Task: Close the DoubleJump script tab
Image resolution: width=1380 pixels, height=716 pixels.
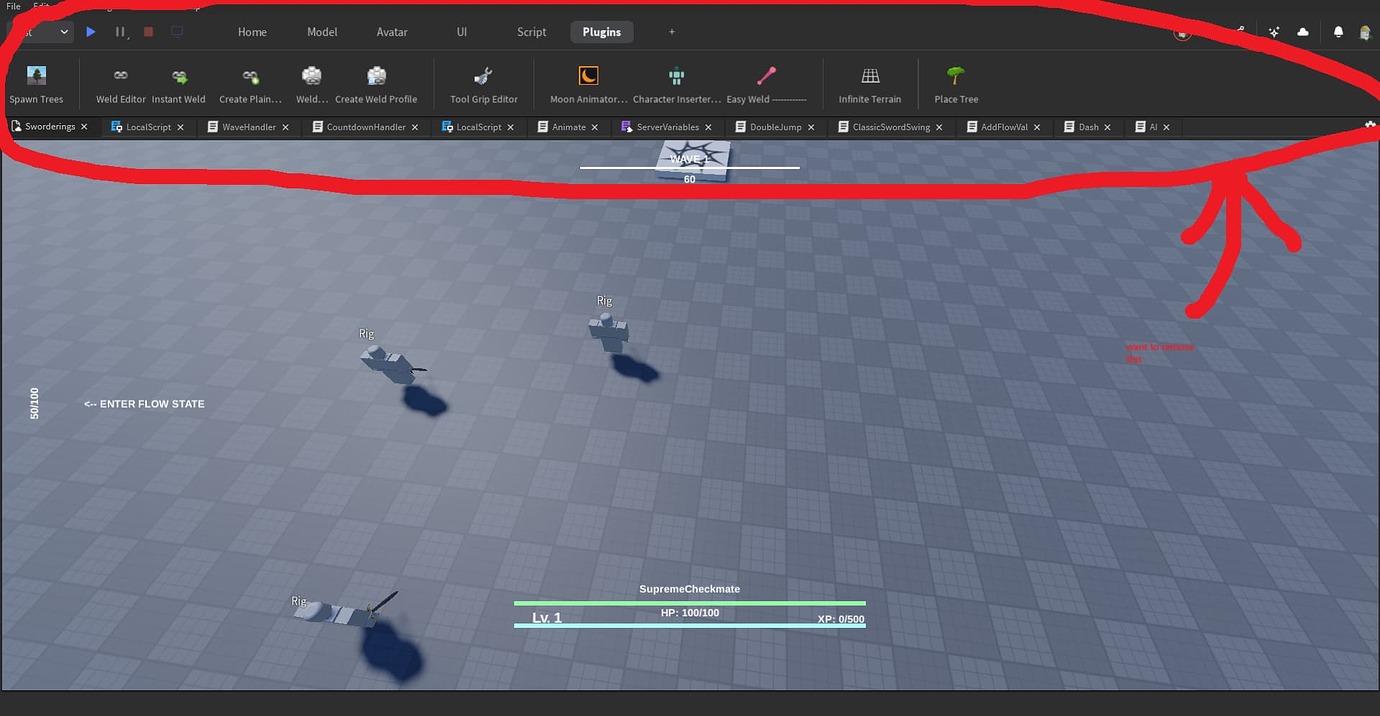Action: [811, 126]
